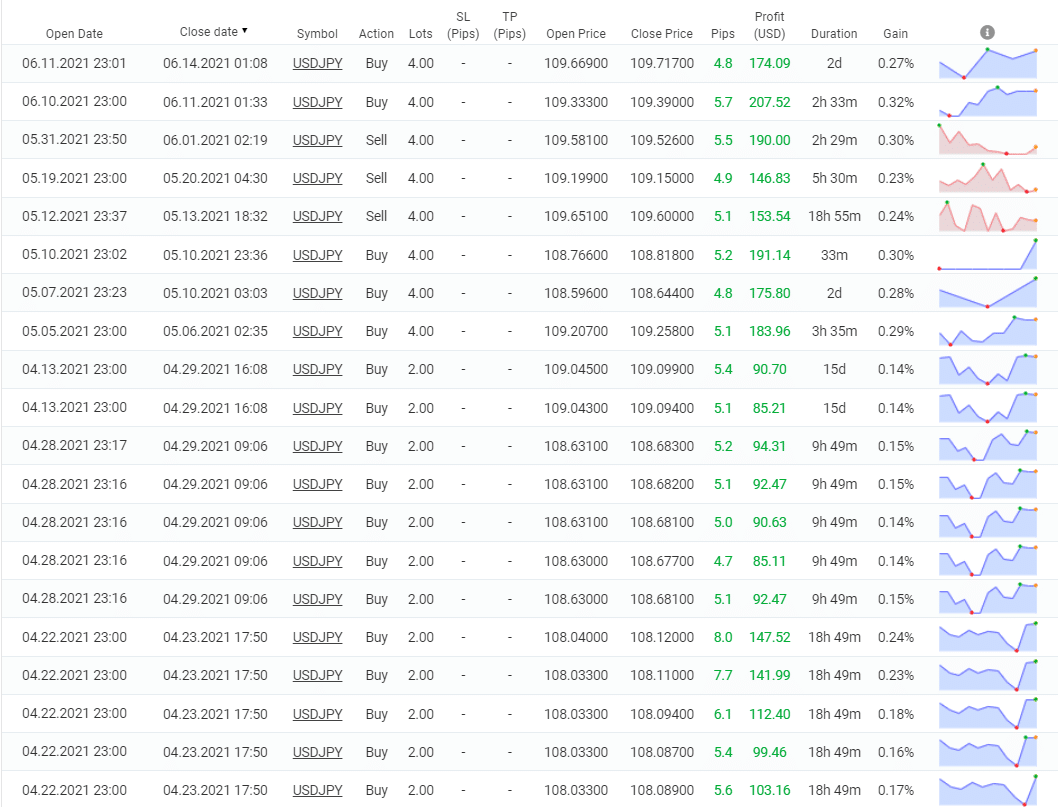View sparkline chart for 174.09 profit trade
Viewport: 1058px width, 807px height.
point(988,63)
